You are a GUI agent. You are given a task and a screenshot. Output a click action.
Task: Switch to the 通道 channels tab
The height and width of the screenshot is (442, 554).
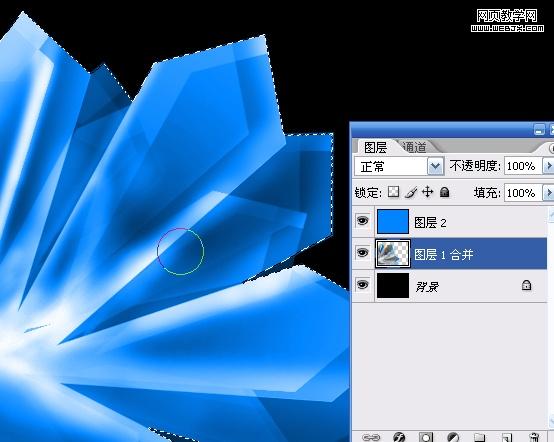[x=414, y=147]
